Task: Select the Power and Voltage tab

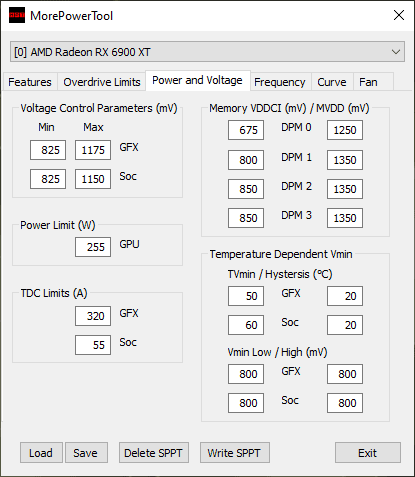Action: click(x=197, y=80)
